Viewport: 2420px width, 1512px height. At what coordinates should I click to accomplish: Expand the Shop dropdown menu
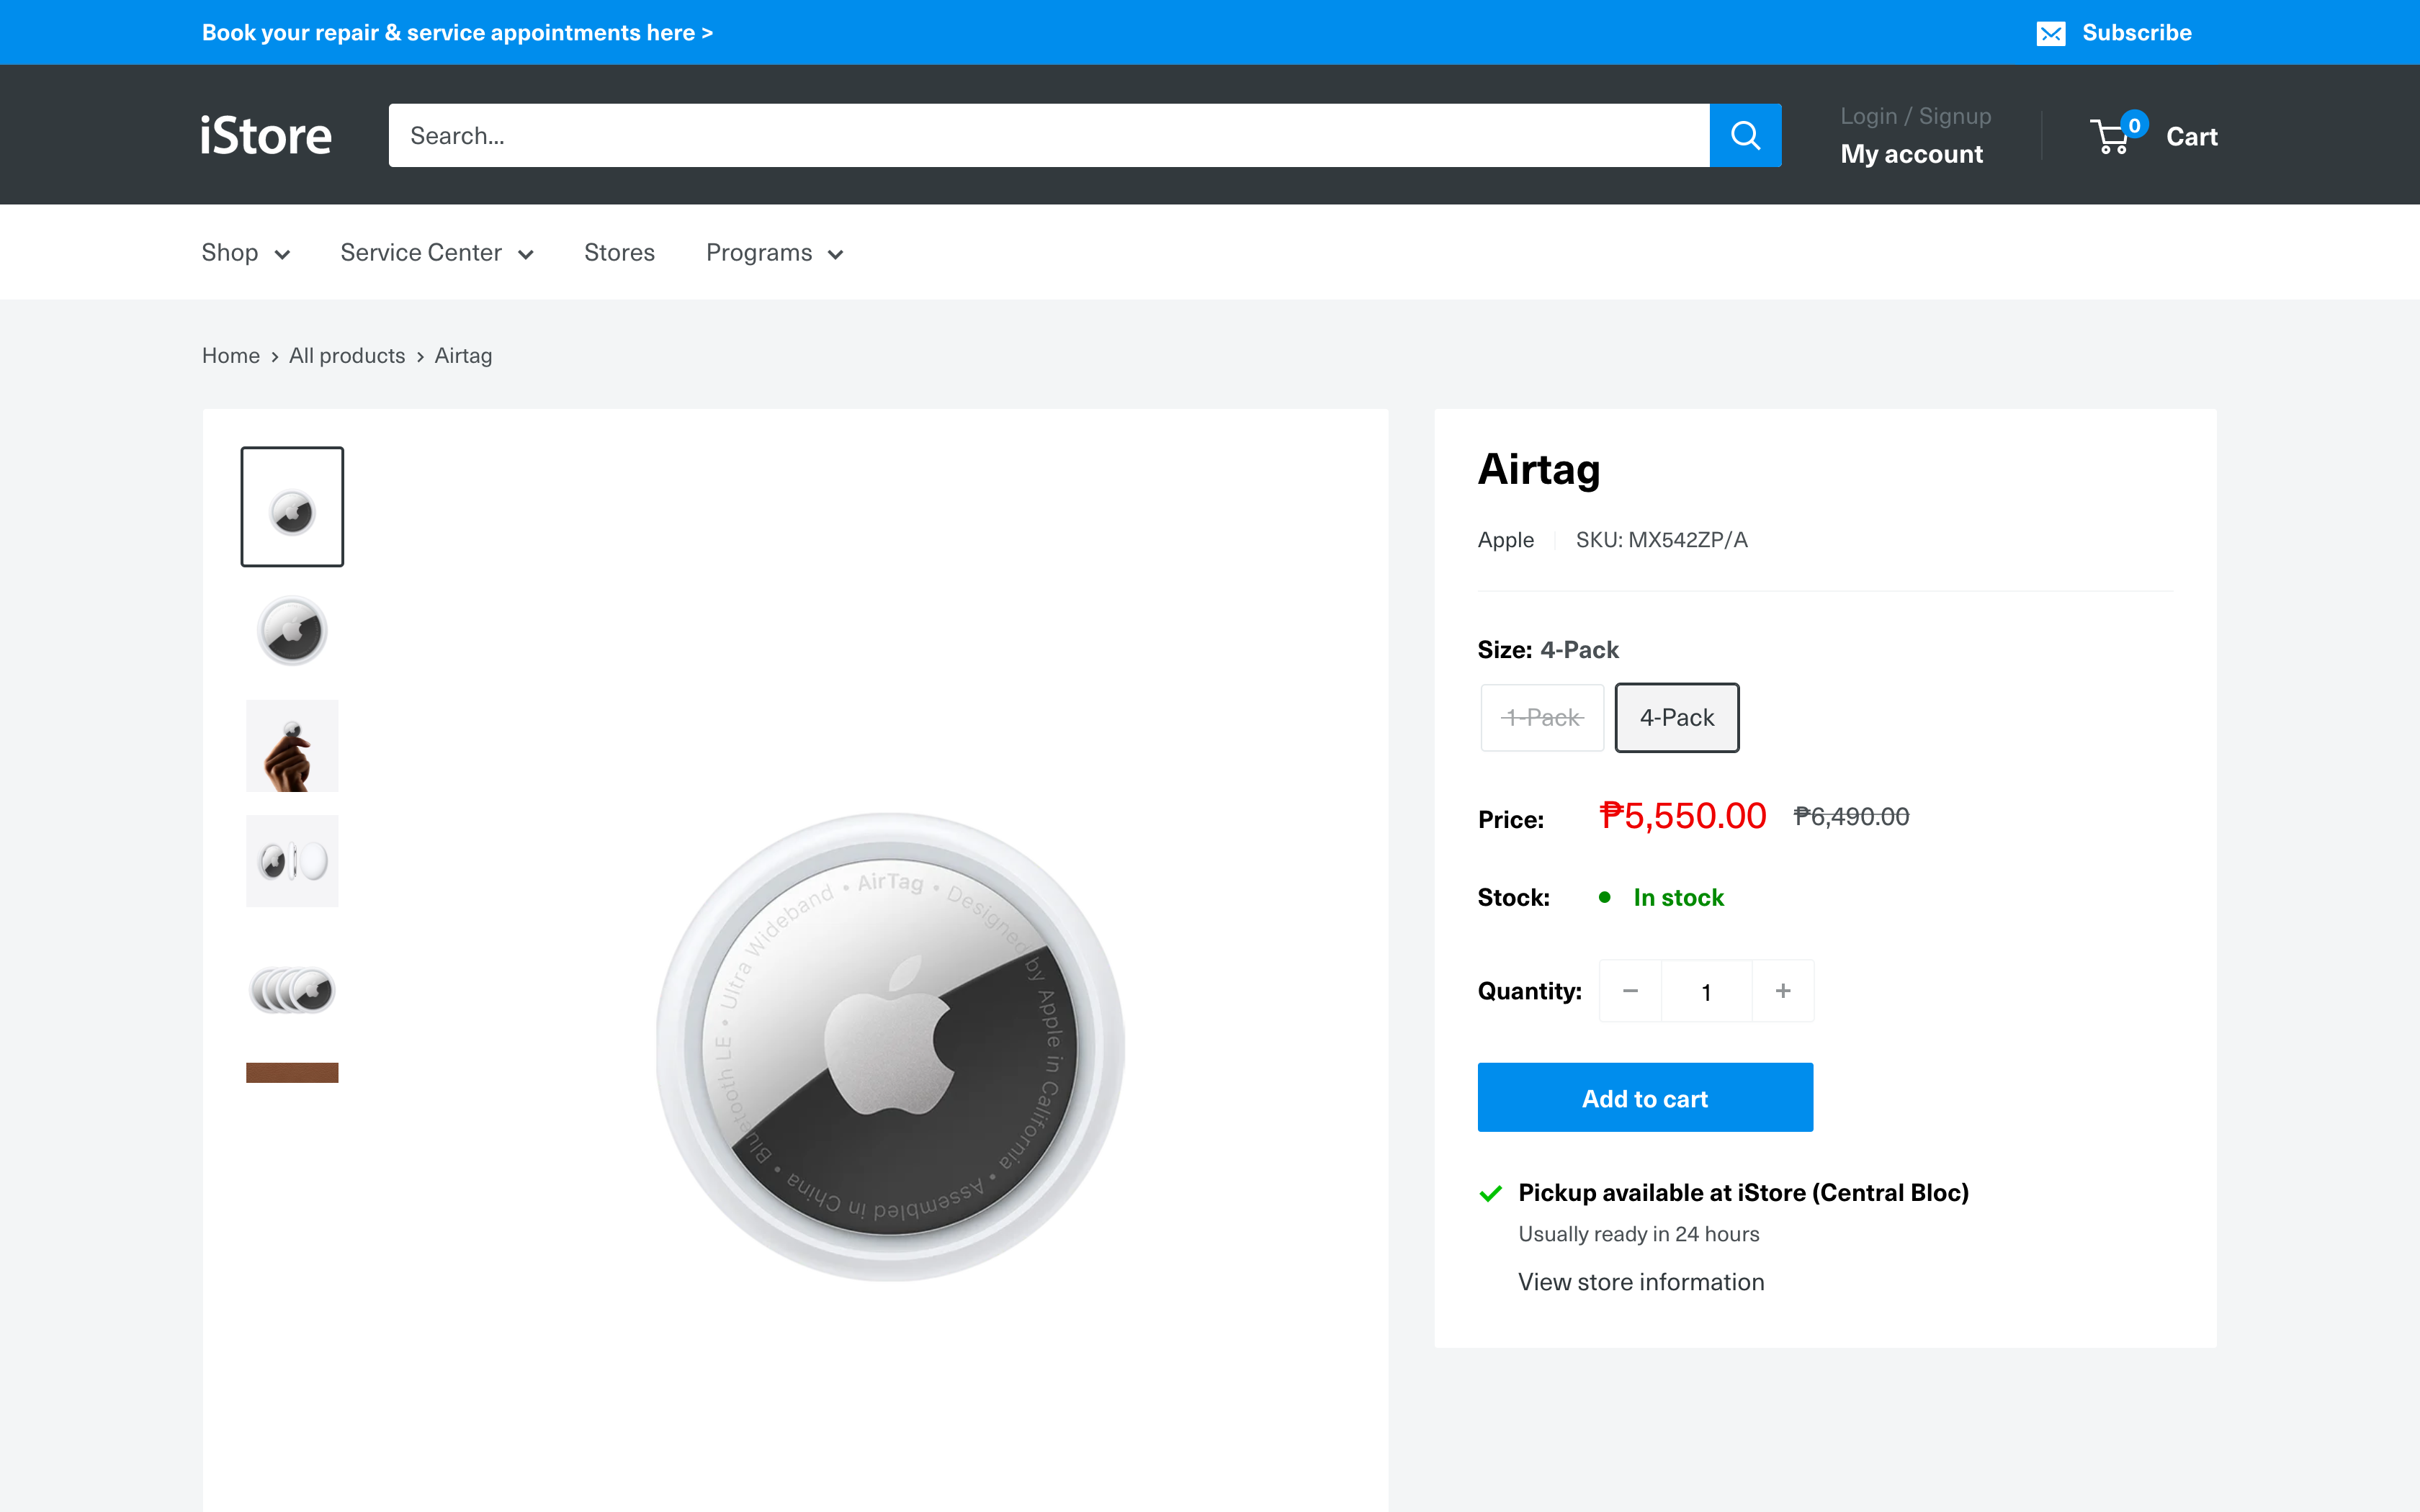click(x=245, y=252)
